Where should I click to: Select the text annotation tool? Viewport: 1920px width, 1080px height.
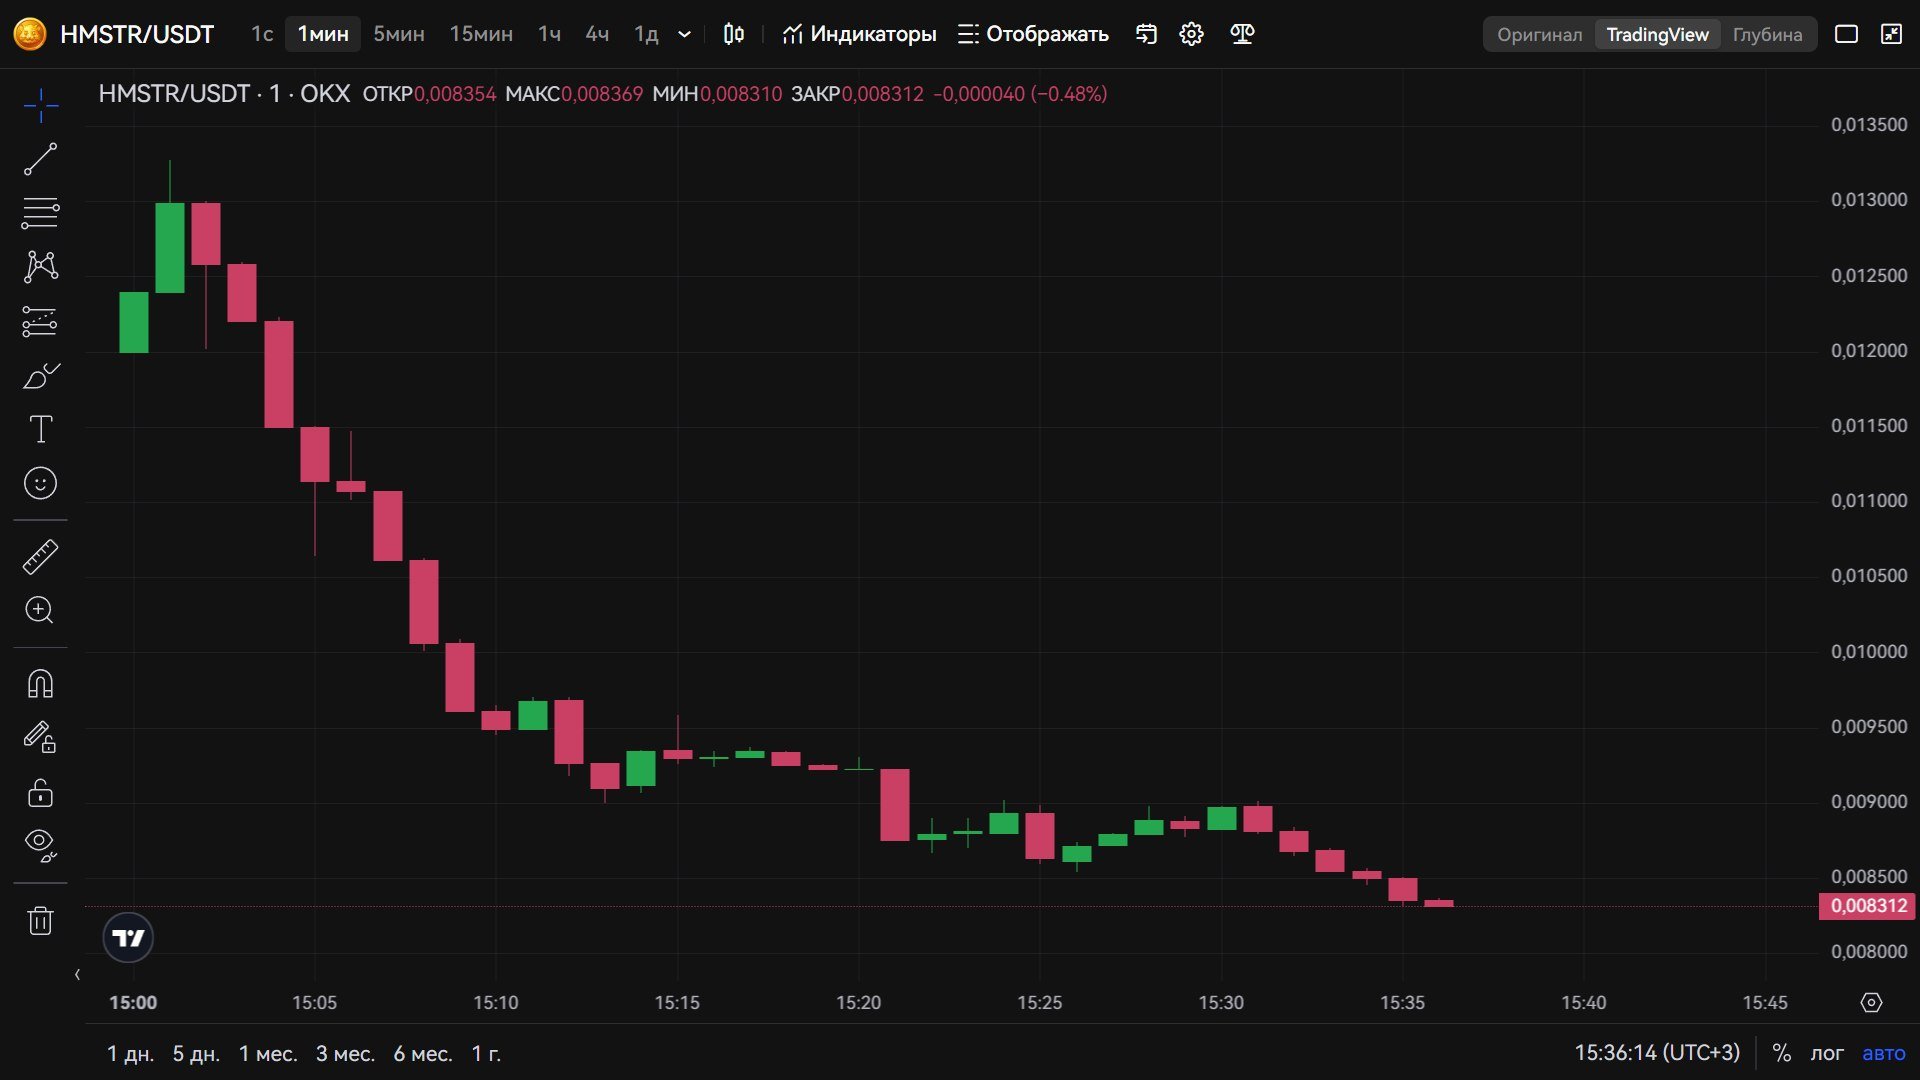[41, 430]
